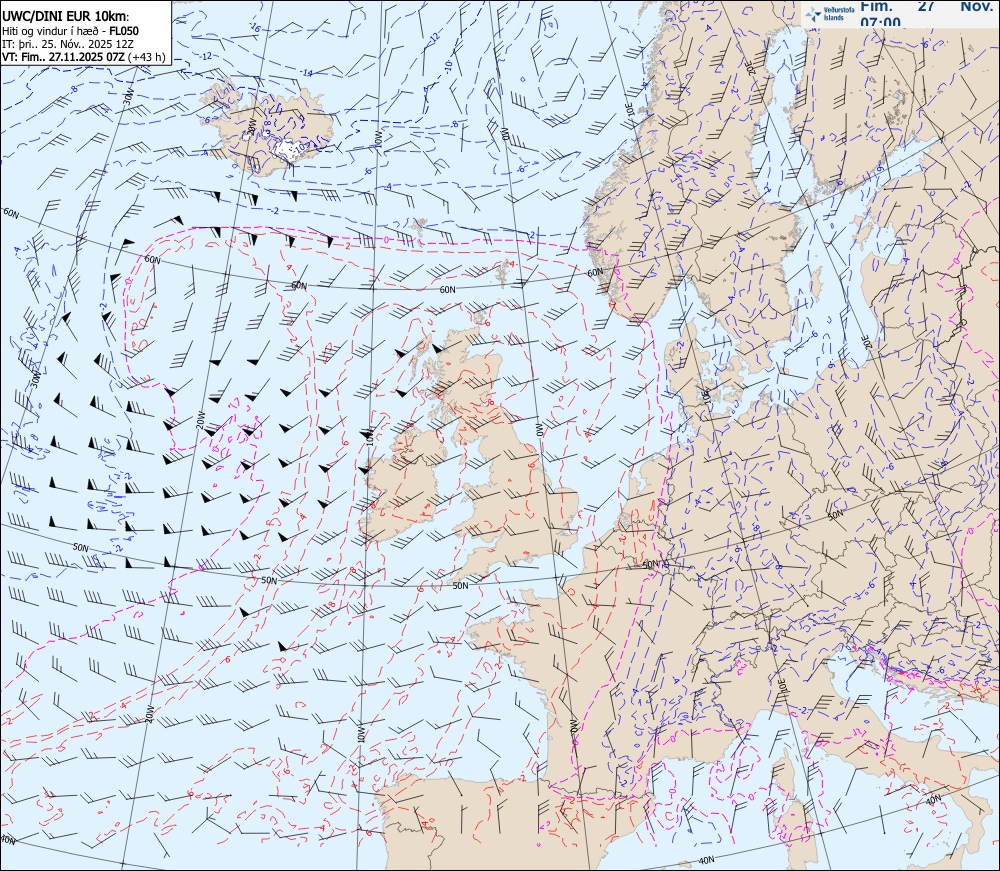Viewport: 1000px width, 871px height.
Task: Click the Vedurstofa Islands logo
Action: click(829, 14)
